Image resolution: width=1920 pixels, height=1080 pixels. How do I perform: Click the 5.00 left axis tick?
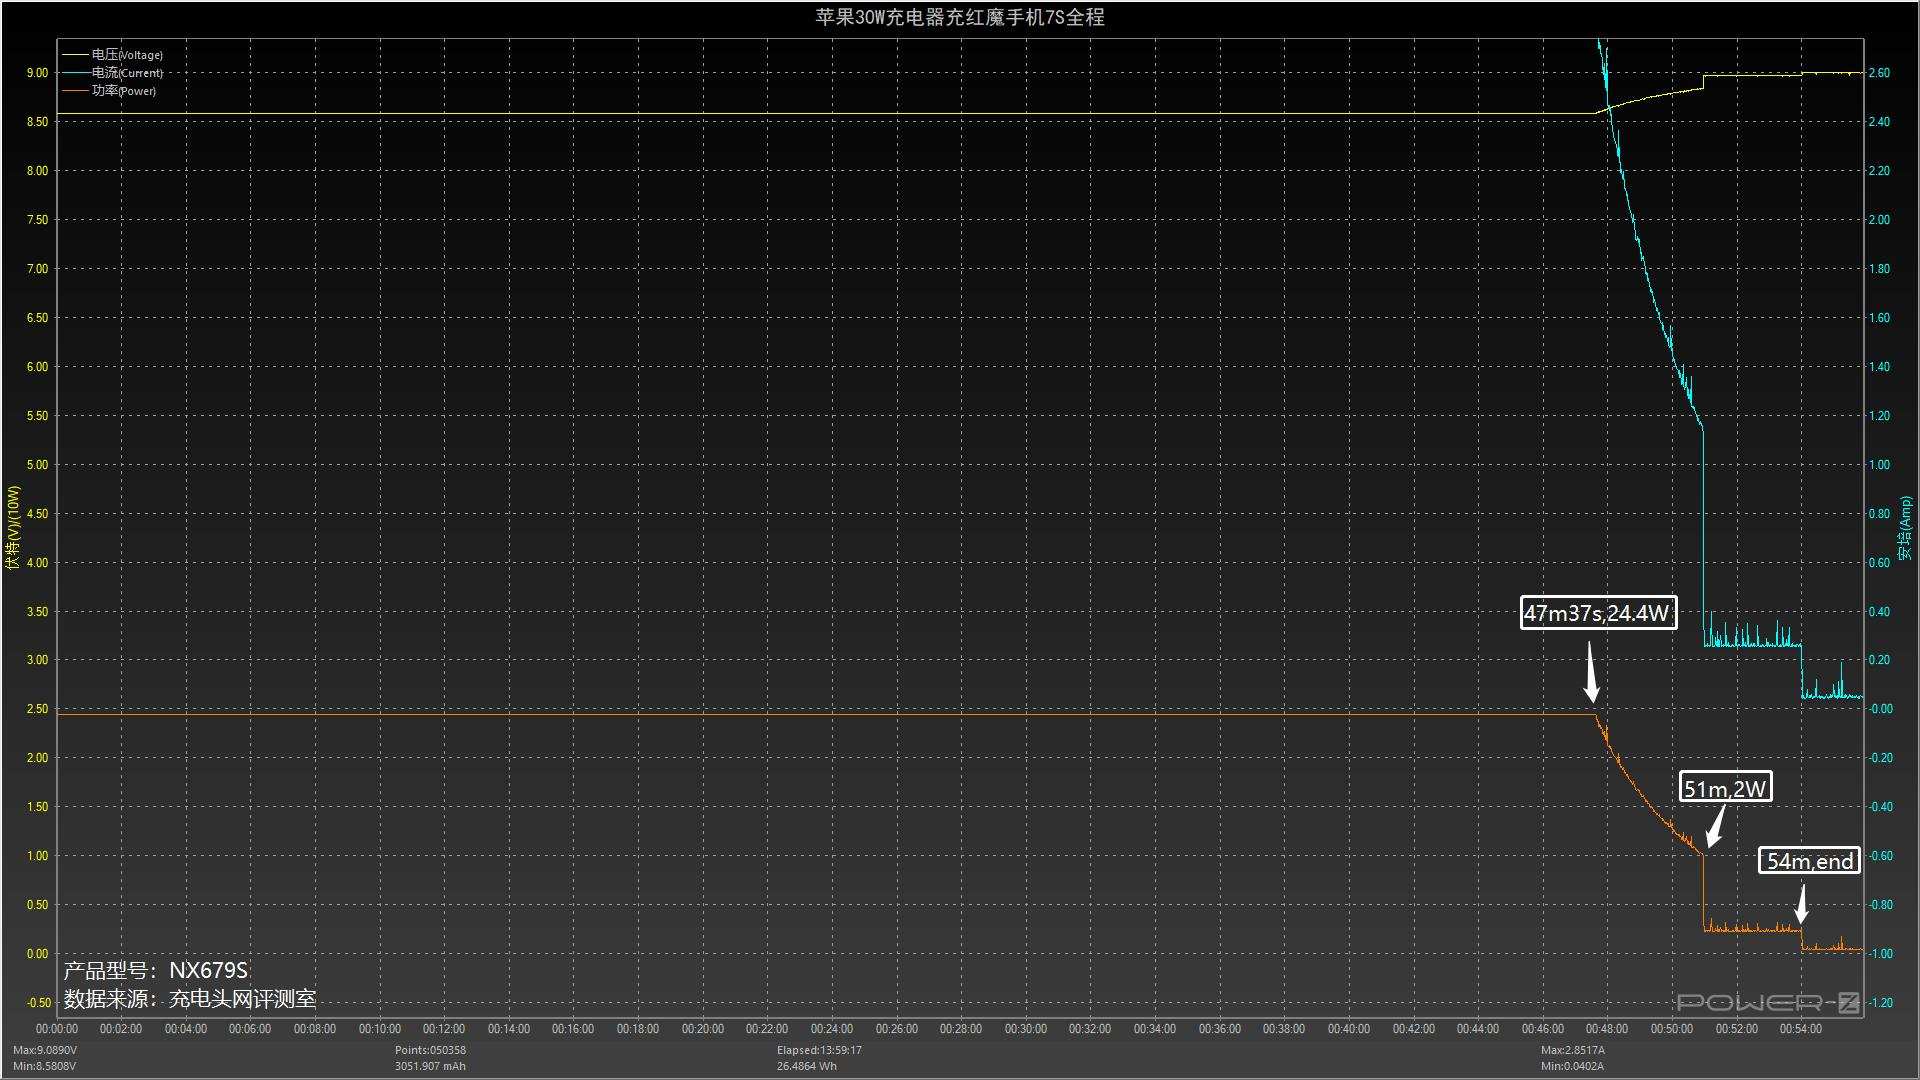pos(37,465)
